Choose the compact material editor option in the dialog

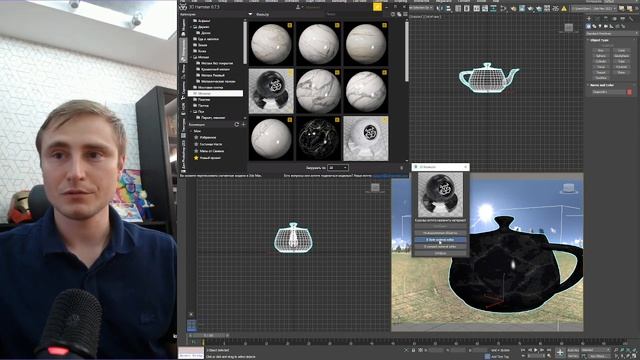[440, 247]
